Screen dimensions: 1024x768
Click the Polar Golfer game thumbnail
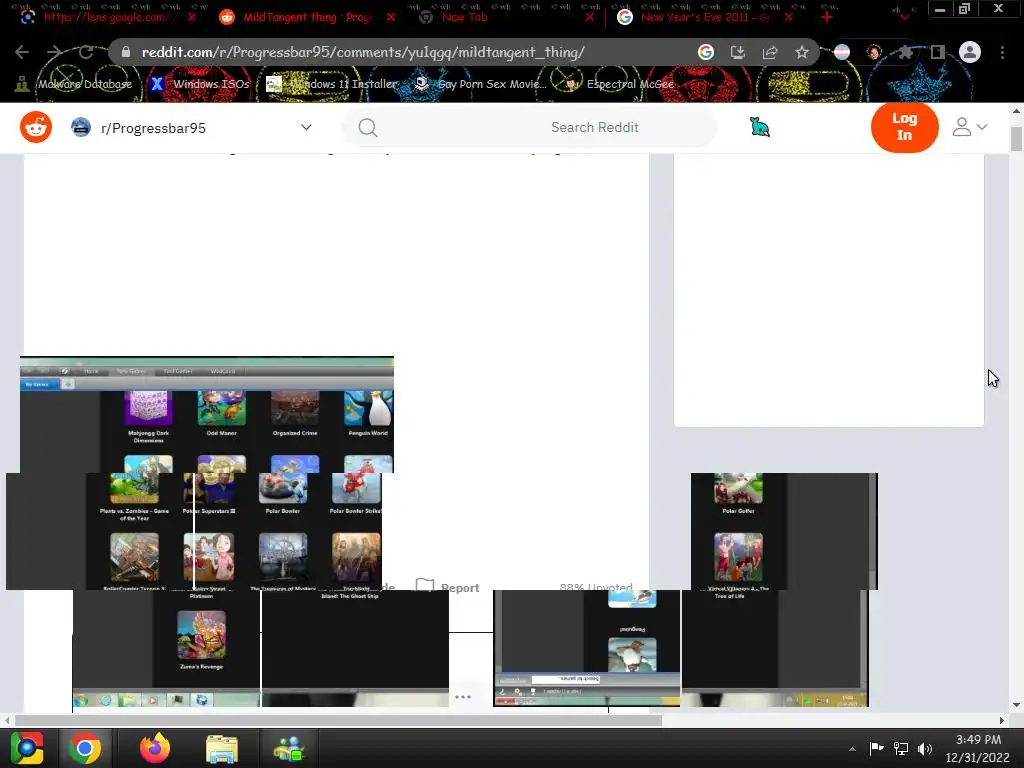(738, 488)
